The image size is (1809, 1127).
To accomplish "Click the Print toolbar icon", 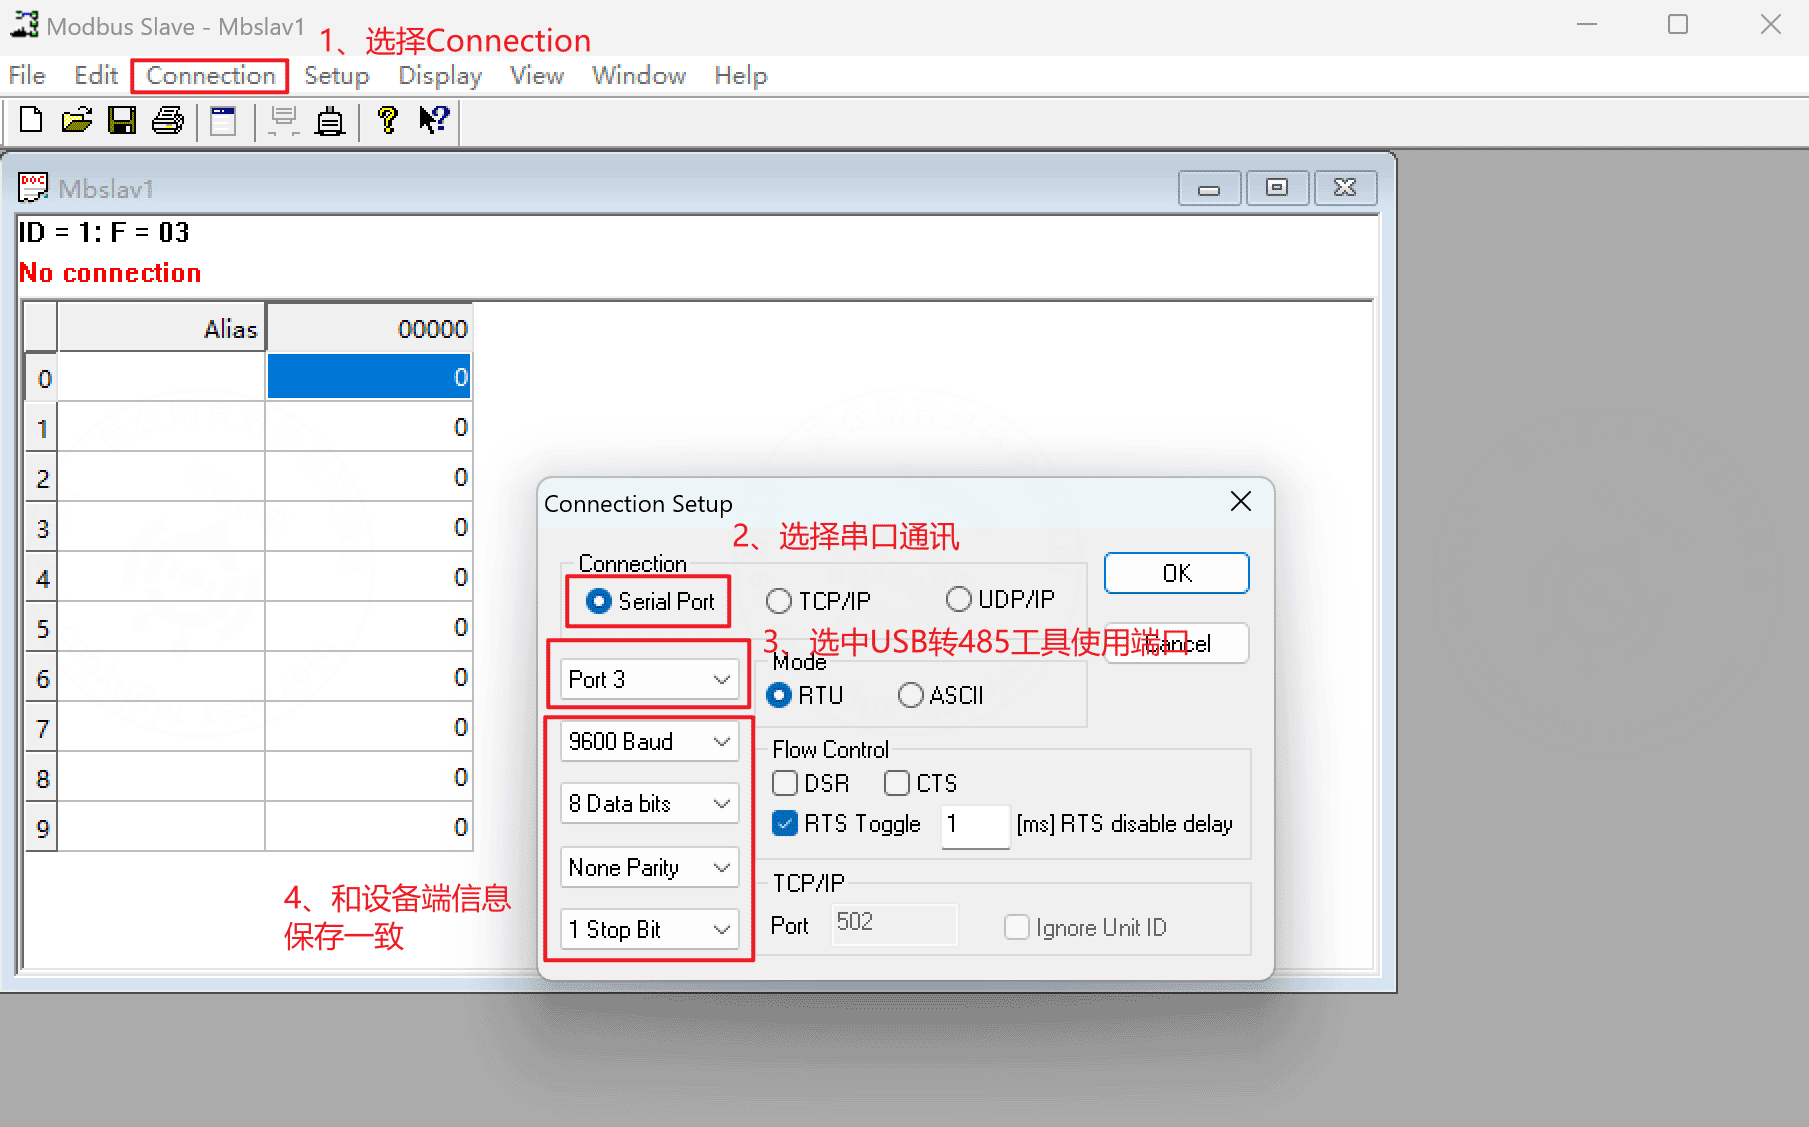I will point(167,121).
